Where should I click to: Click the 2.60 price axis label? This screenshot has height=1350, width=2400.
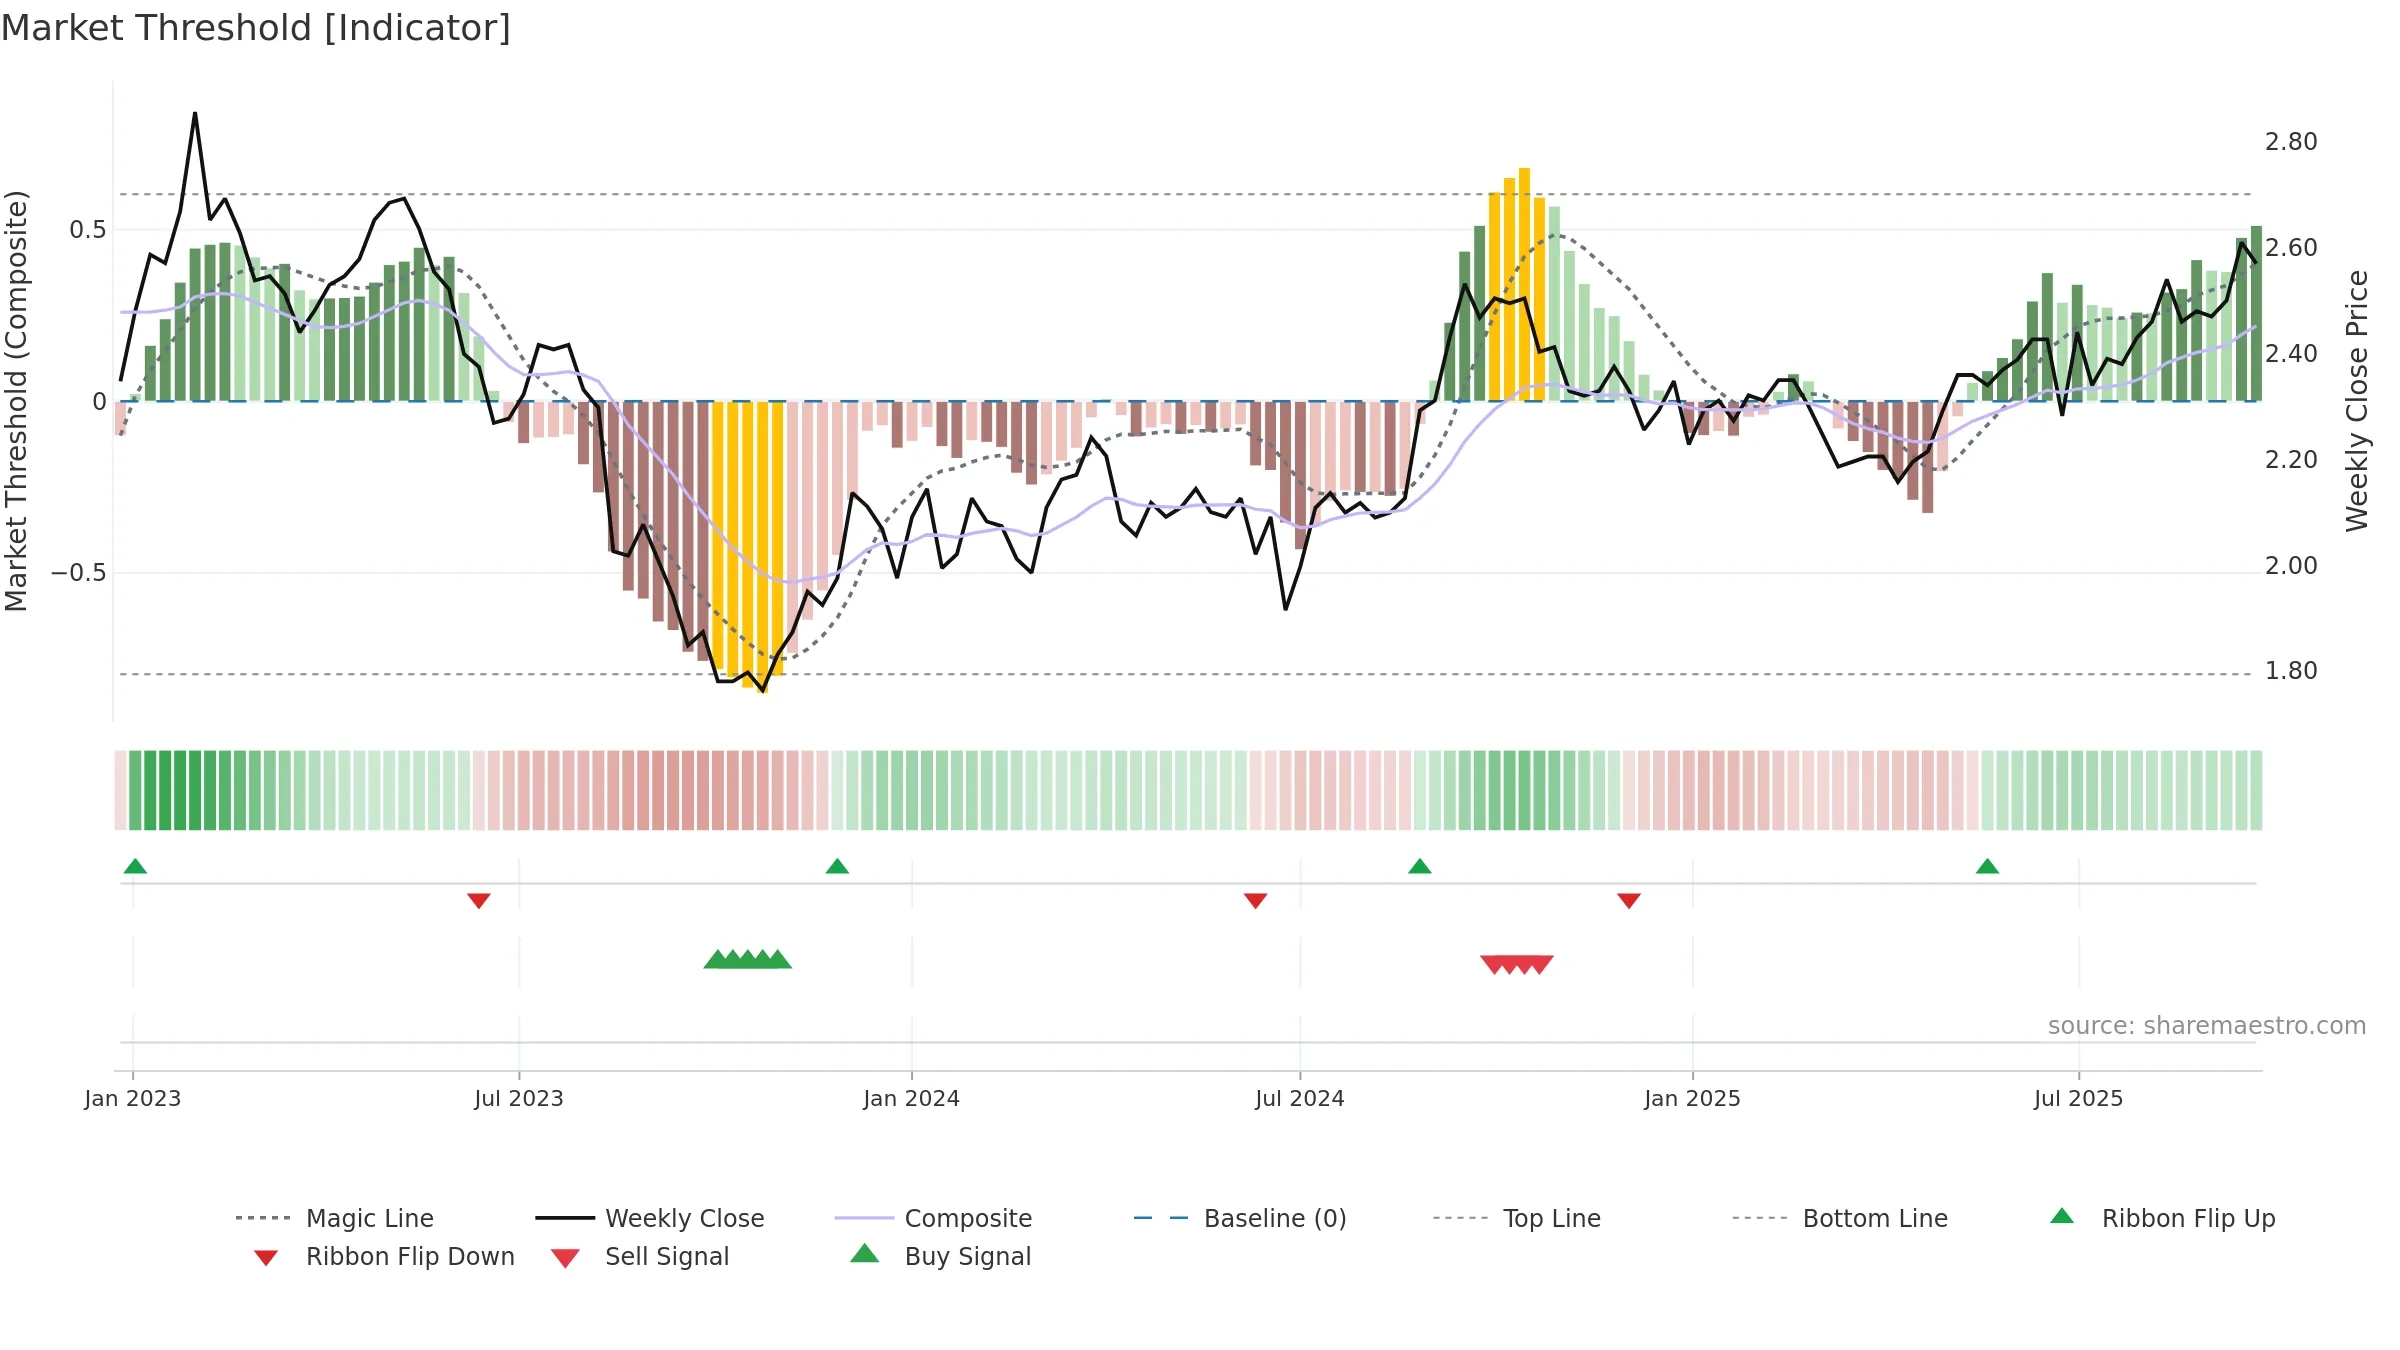point(2291,248)
